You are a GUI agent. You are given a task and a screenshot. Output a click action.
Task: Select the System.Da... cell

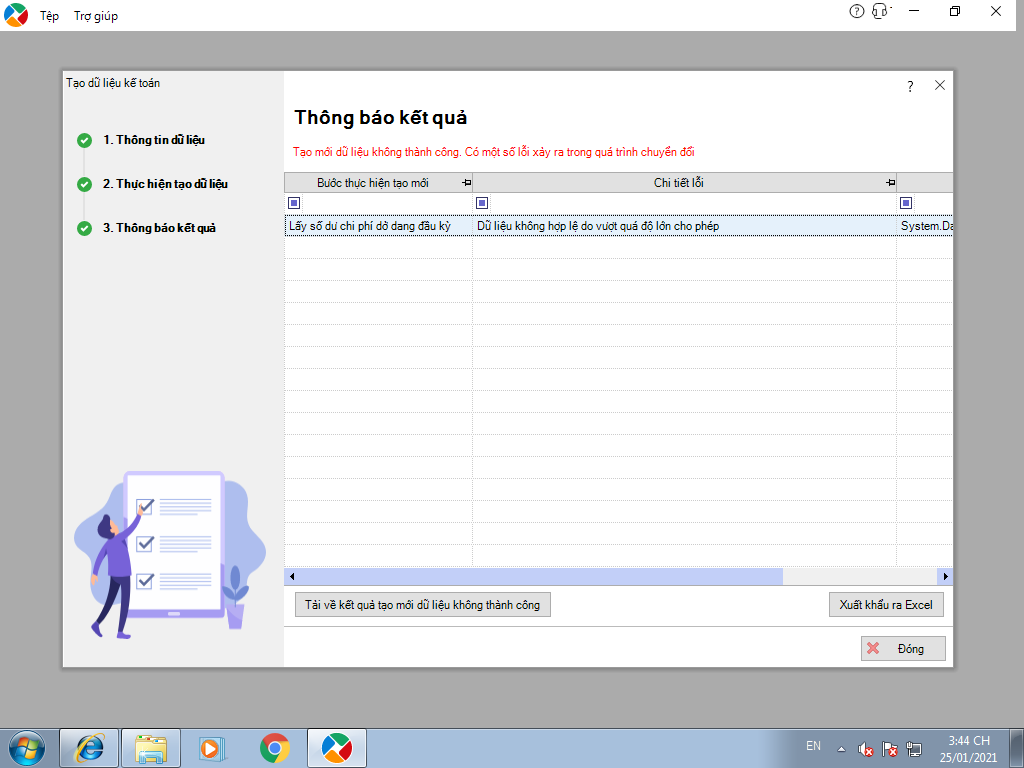tap(925, 226)
